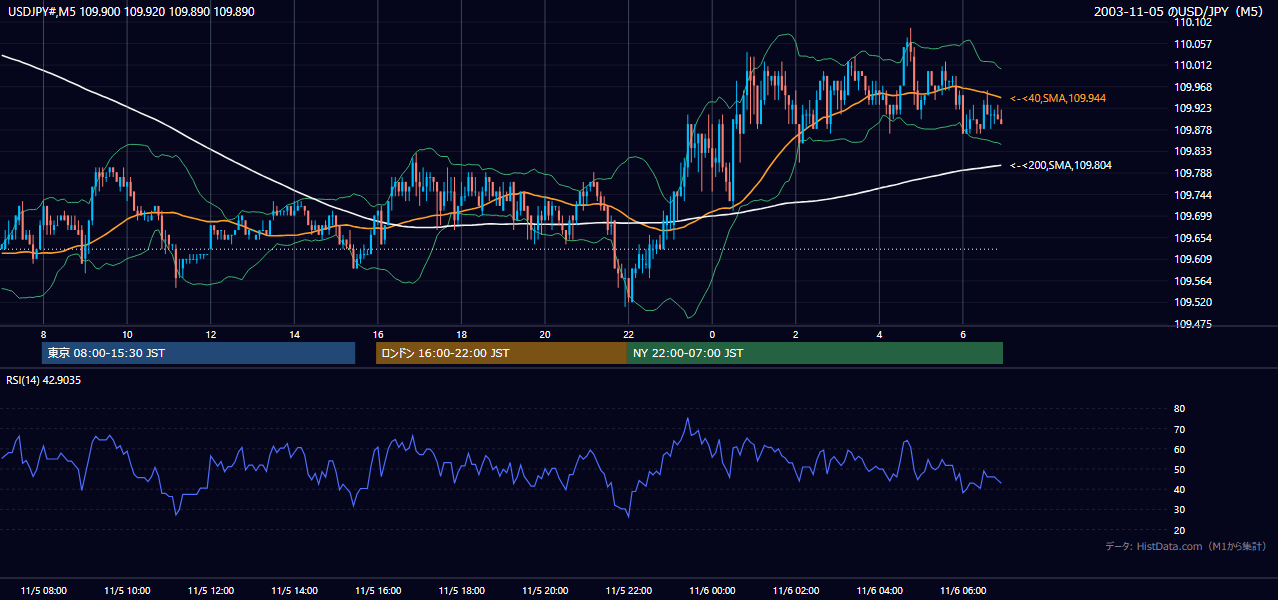Click hour tick 8 under the price chart
1278x600 pixels.
(x=43, y=334)
